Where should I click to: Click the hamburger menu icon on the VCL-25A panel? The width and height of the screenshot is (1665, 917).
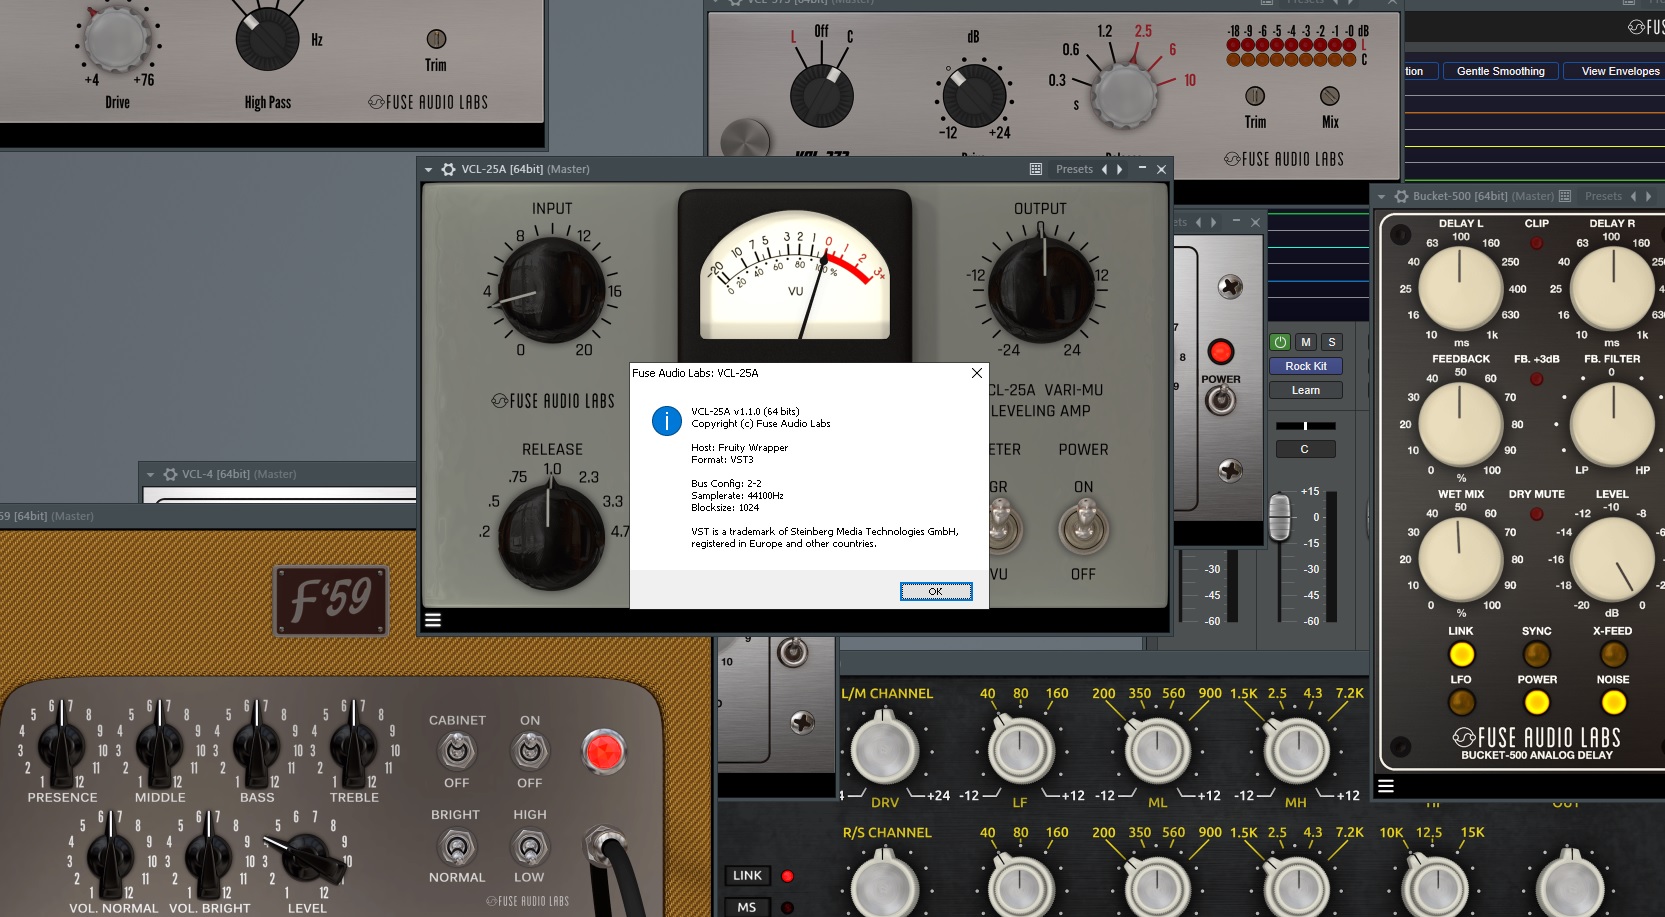coord(432,619)
